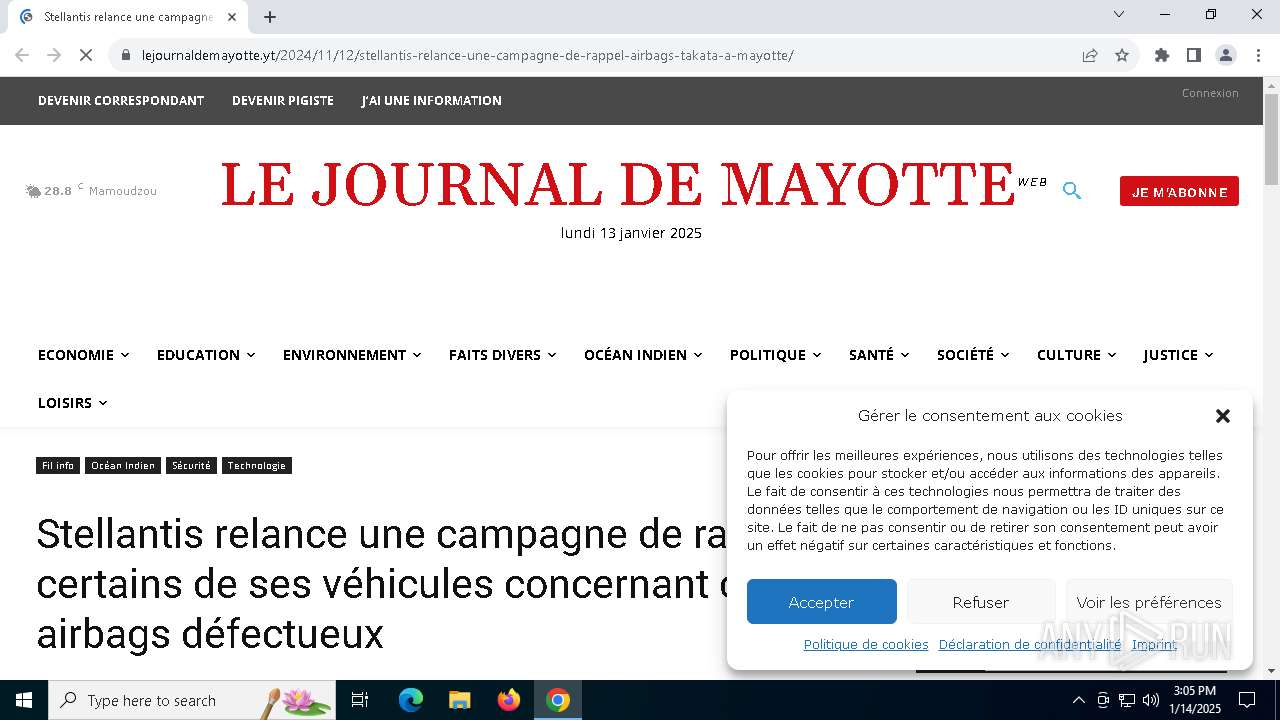Open DEVENIR PIGISTE link
Screen dimensions: 1280x720
coord(283,100)
